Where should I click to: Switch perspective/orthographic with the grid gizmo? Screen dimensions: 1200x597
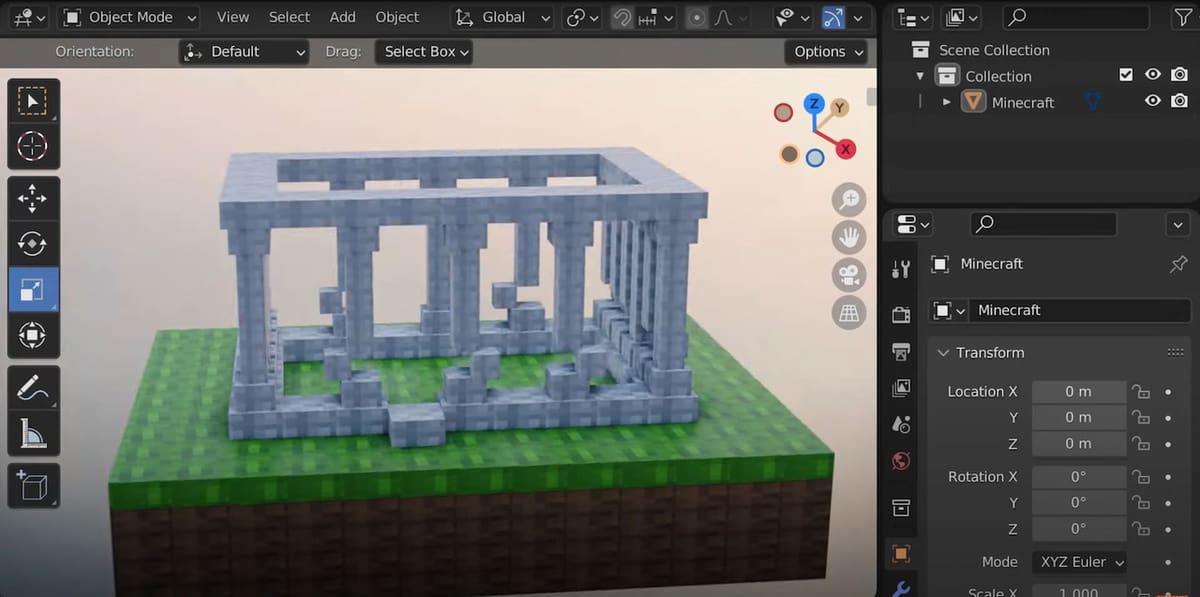(x=849, y=313)
